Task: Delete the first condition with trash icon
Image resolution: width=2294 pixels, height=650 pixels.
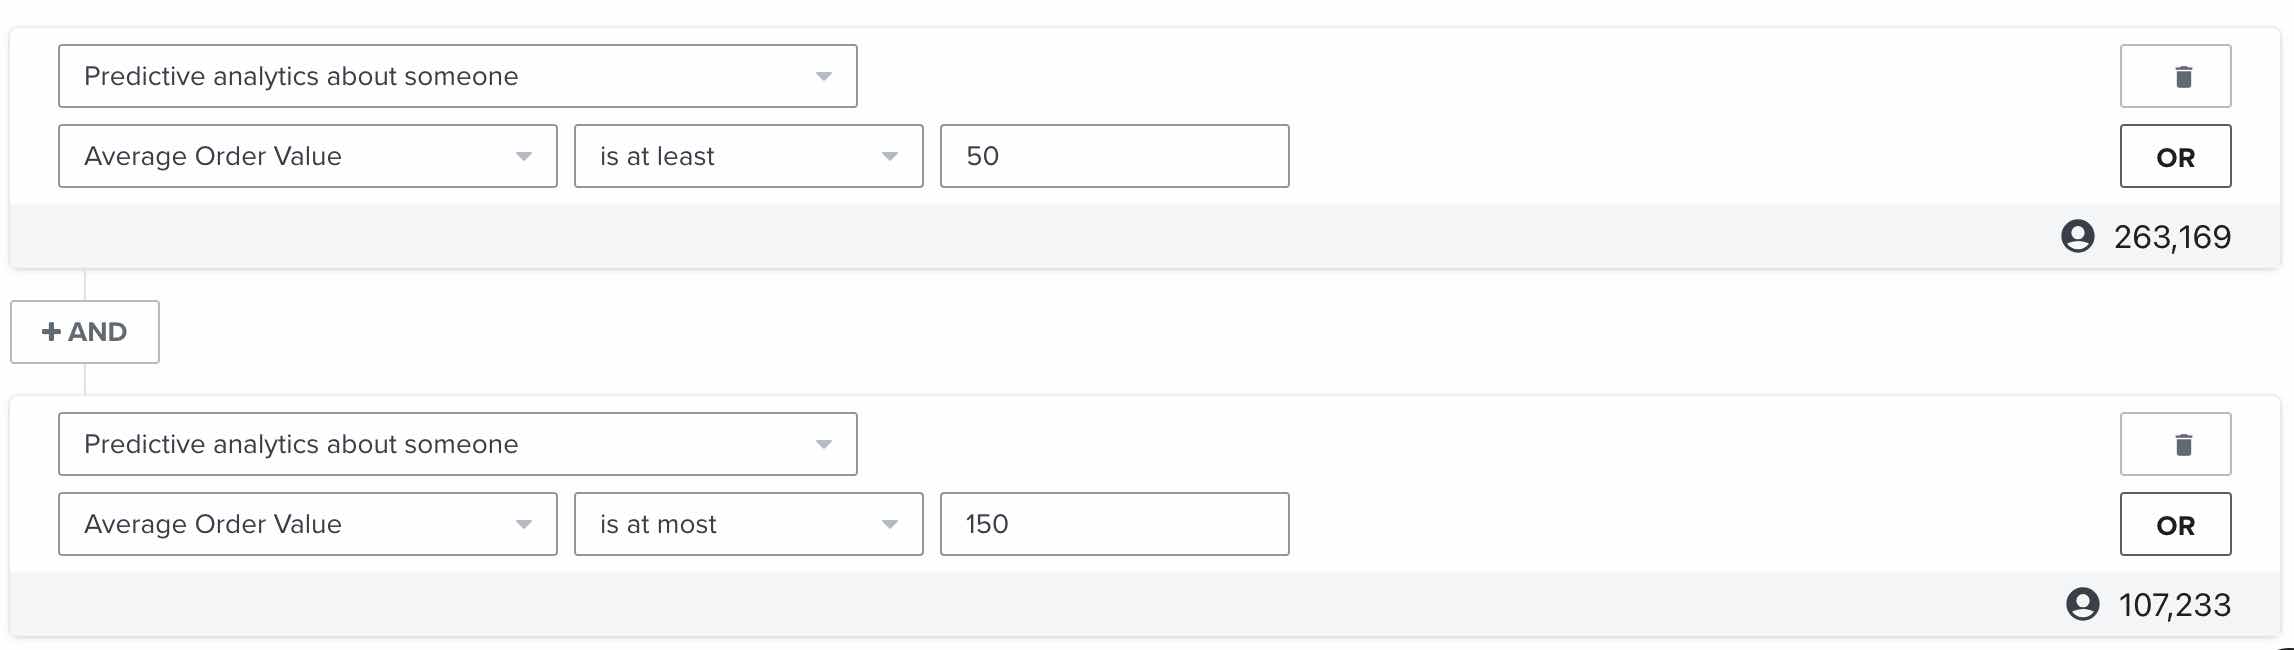Action: point(2175,76)
